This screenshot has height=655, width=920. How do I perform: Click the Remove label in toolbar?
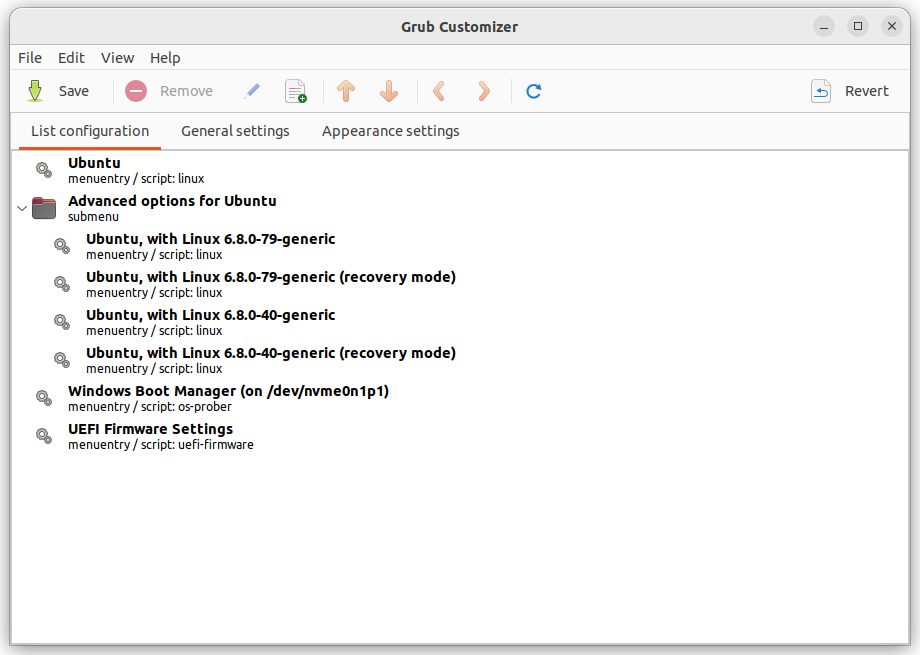(x=186, y=91)
